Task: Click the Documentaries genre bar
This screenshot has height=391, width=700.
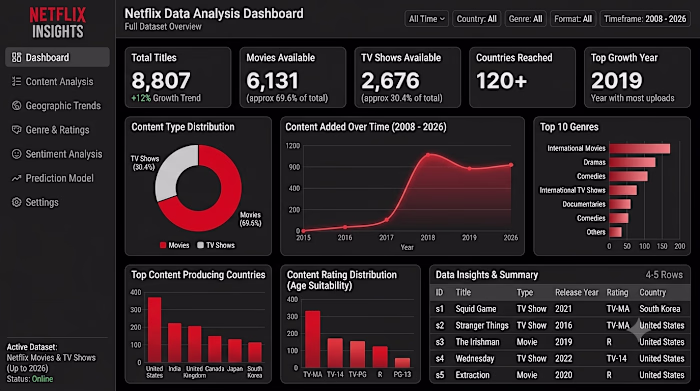Action: [620, 204]
